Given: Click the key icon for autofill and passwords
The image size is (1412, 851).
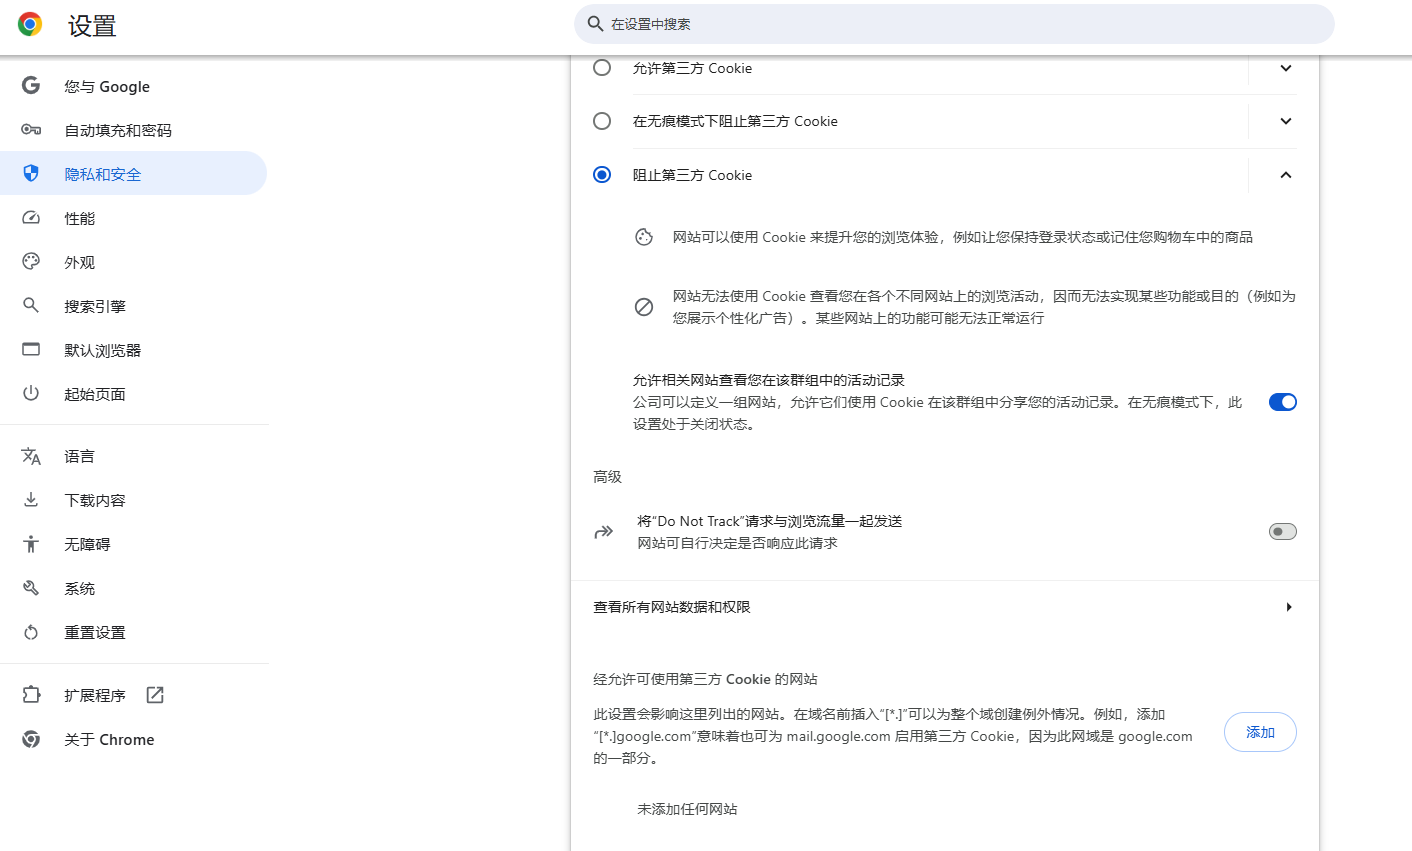Looking at the screenshot, I should pyautogui.click(x=31, y=130).
